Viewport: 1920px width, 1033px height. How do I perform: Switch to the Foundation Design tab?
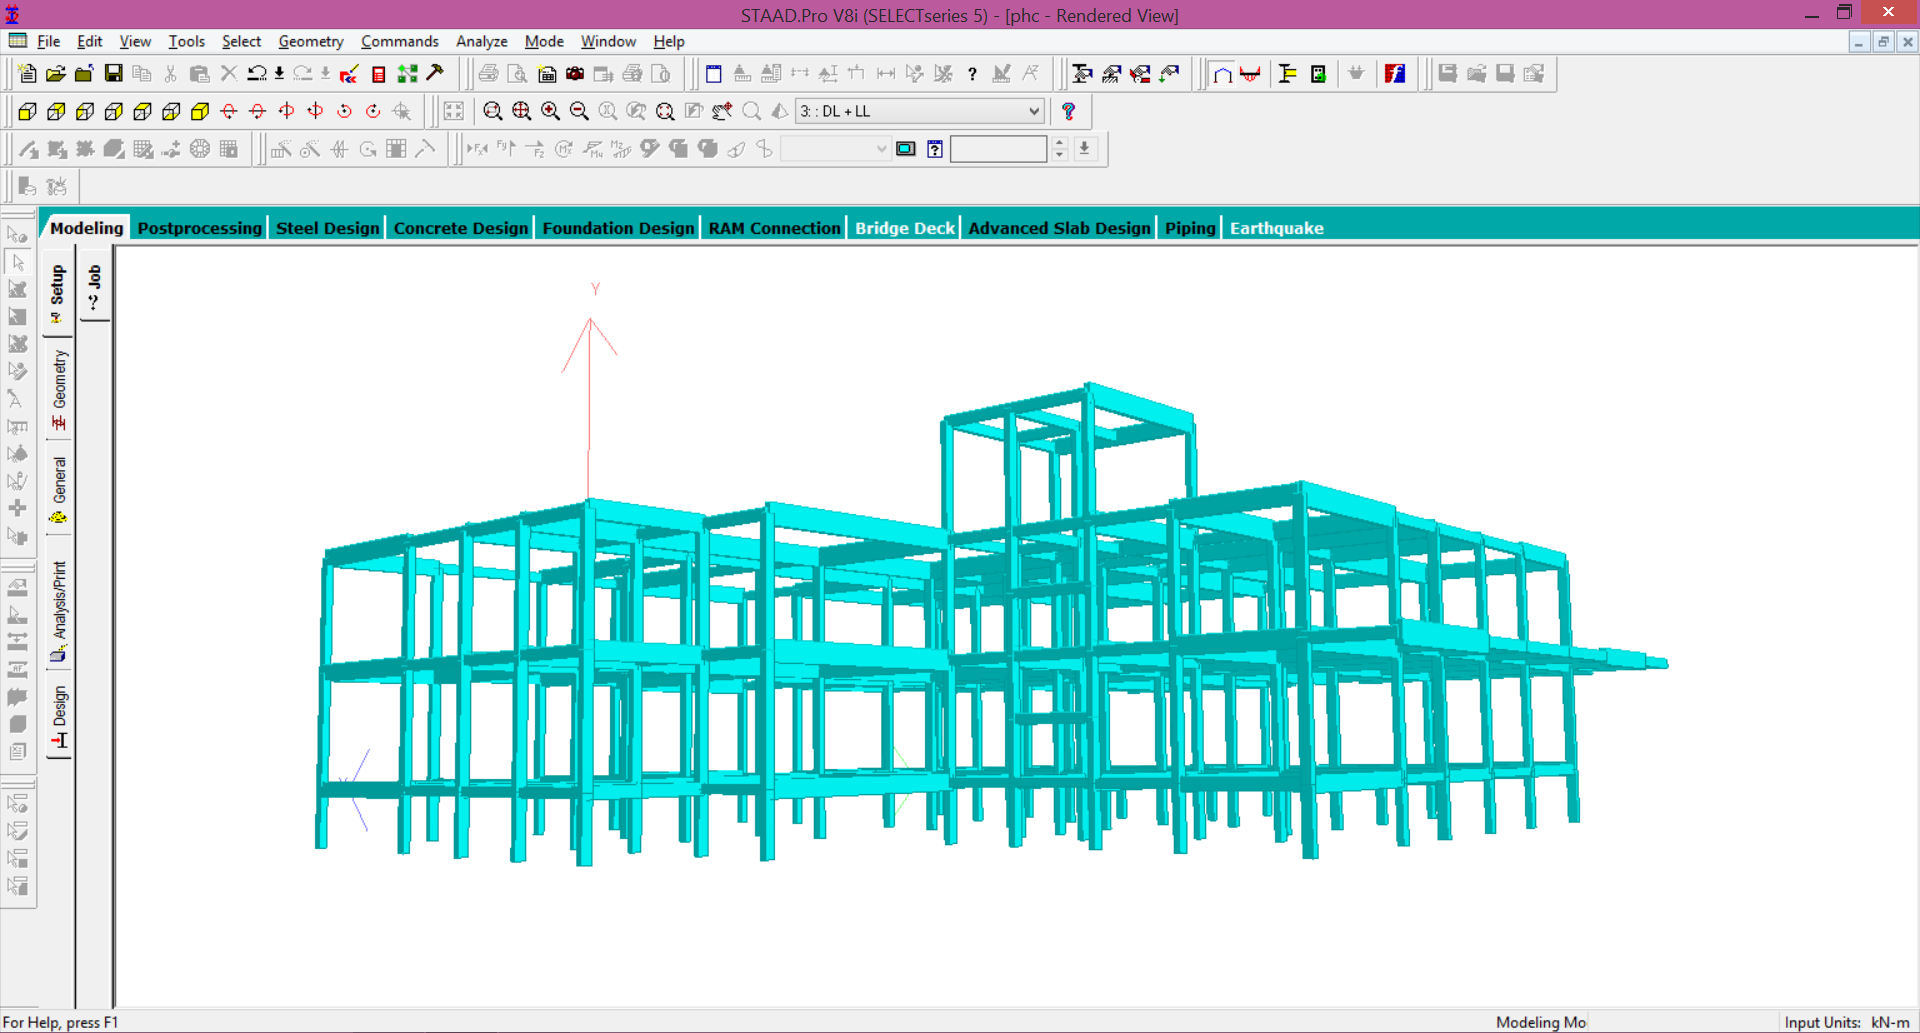click(618, 228)
